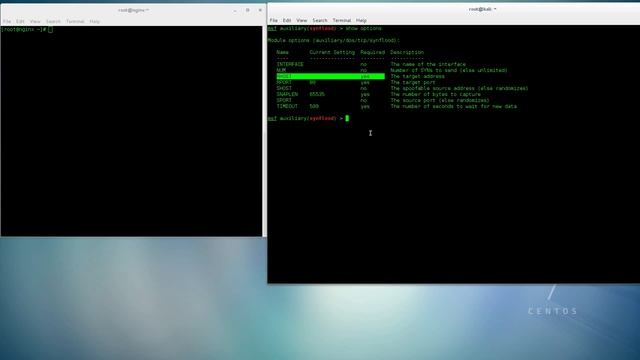Open Search menu in root@kali terminal
Viewport: 640px width, 360px height.
tap(320, 20)
